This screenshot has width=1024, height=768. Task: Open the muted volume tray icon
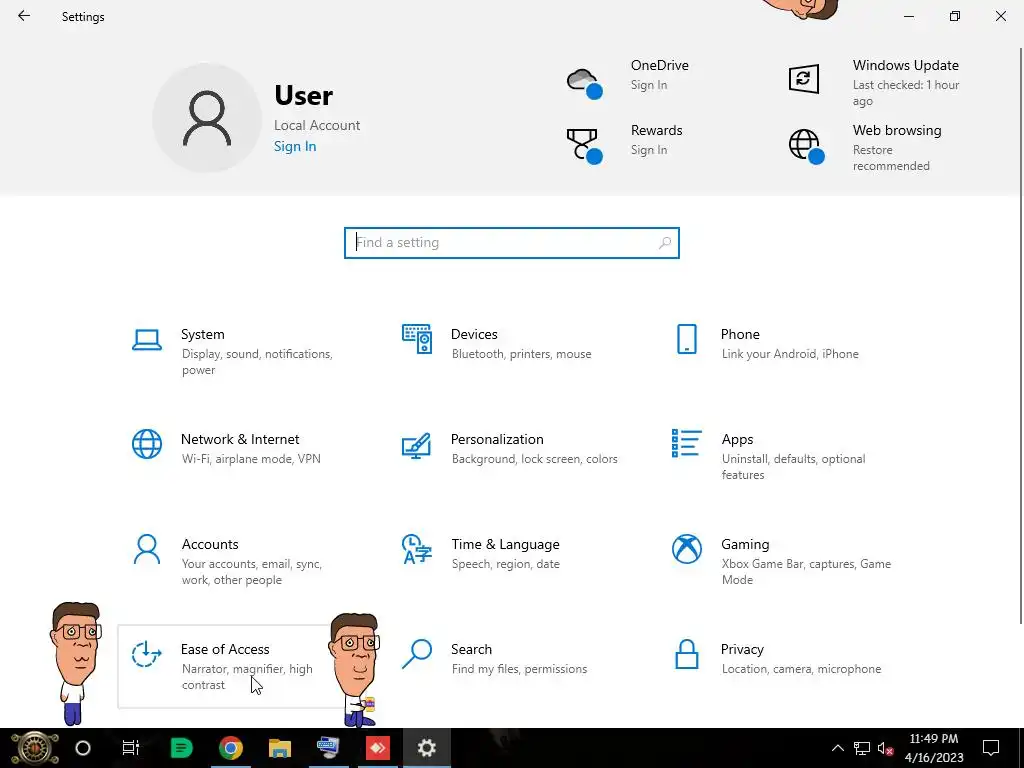[x=886, y=748]
